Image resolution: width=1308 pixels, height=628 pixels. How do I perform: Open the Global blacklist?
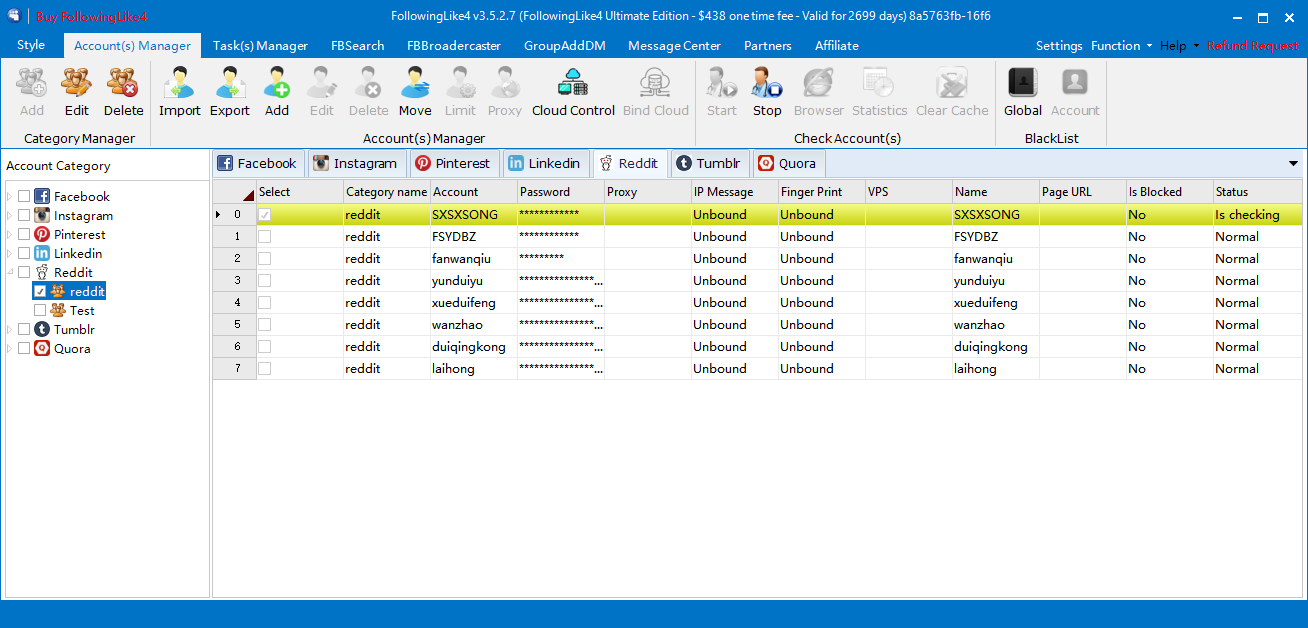pos(1023,91)
